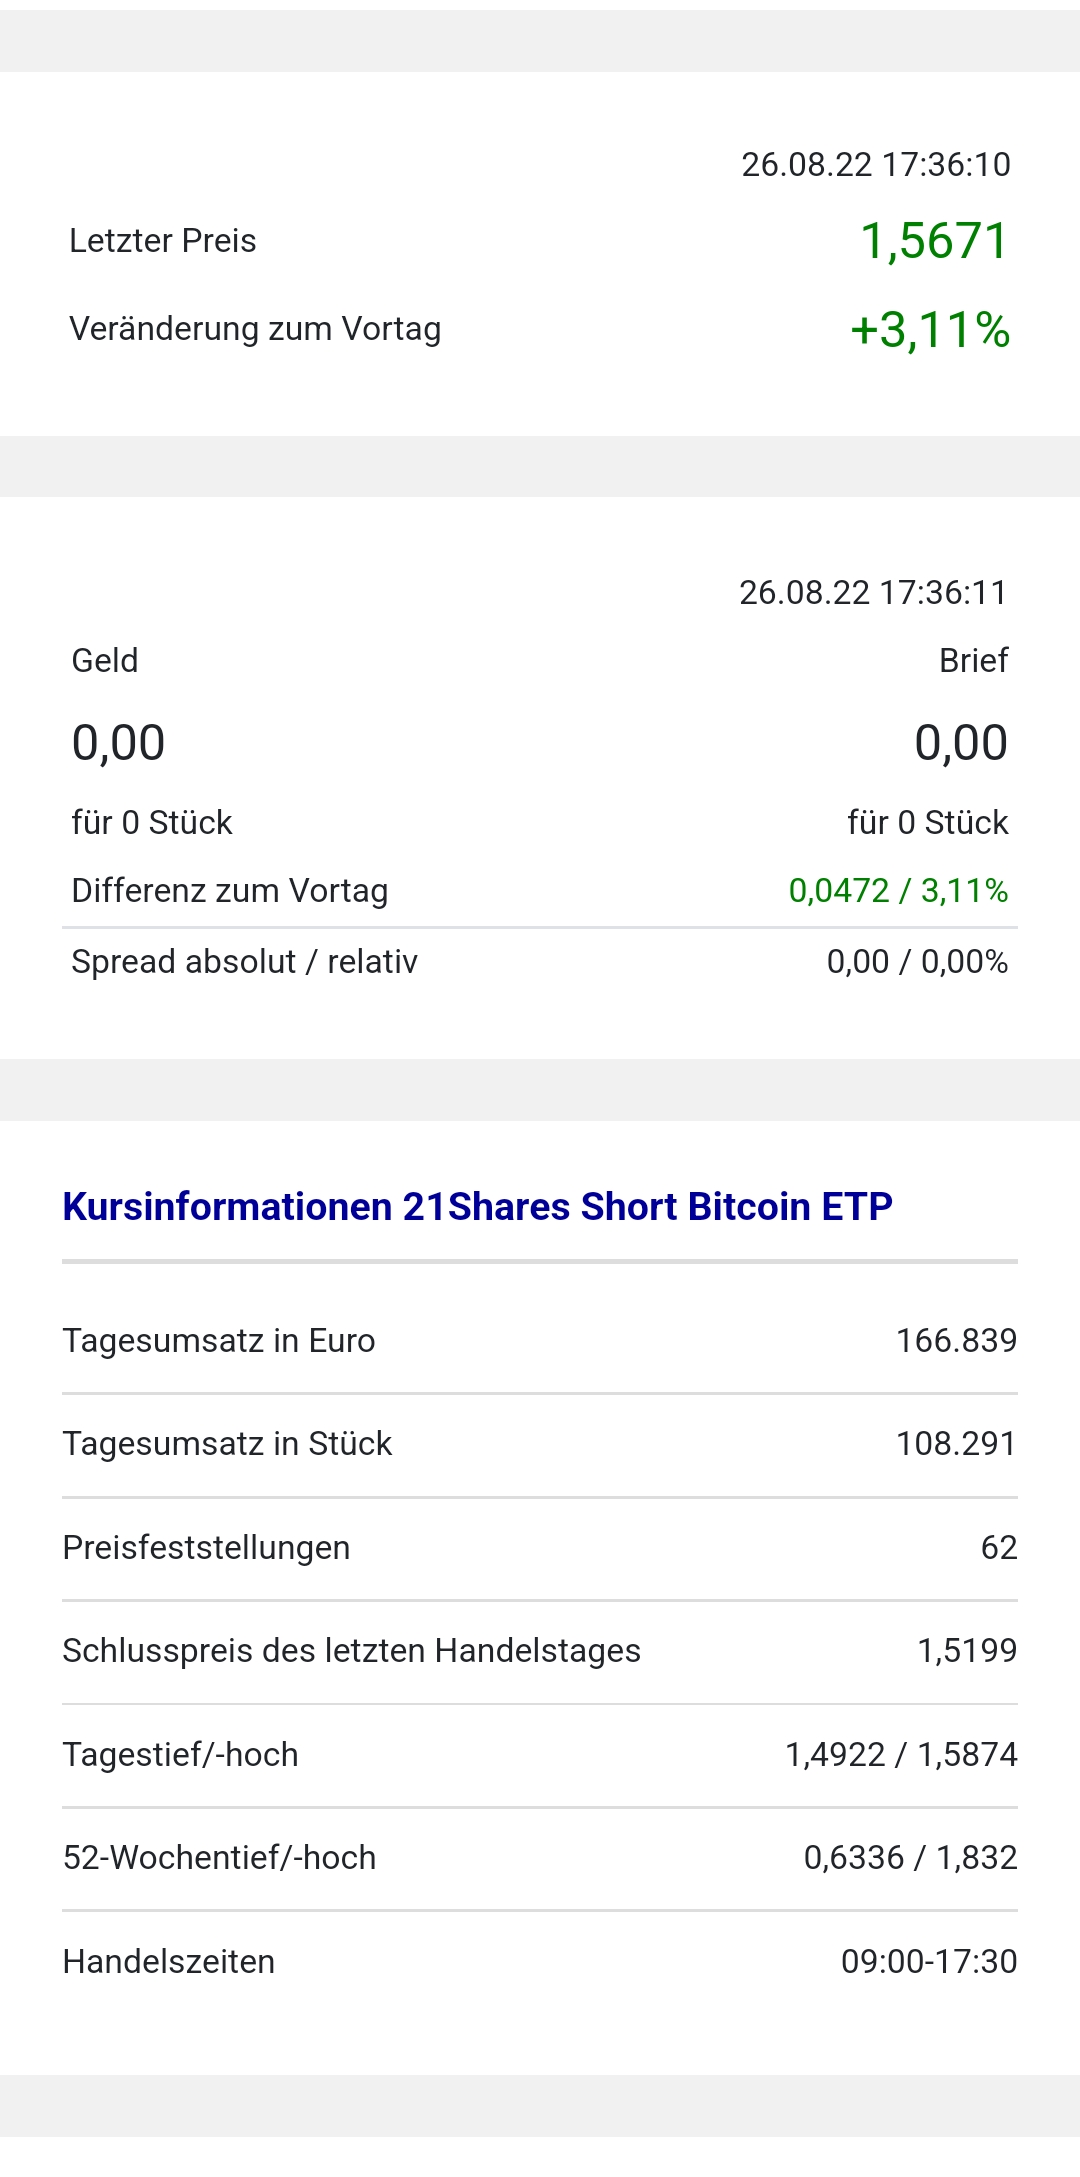This screenshot has height=2177, width=1080.
Task: Click the trading hours 09:00-17:30
Action: pos(929,1962)
